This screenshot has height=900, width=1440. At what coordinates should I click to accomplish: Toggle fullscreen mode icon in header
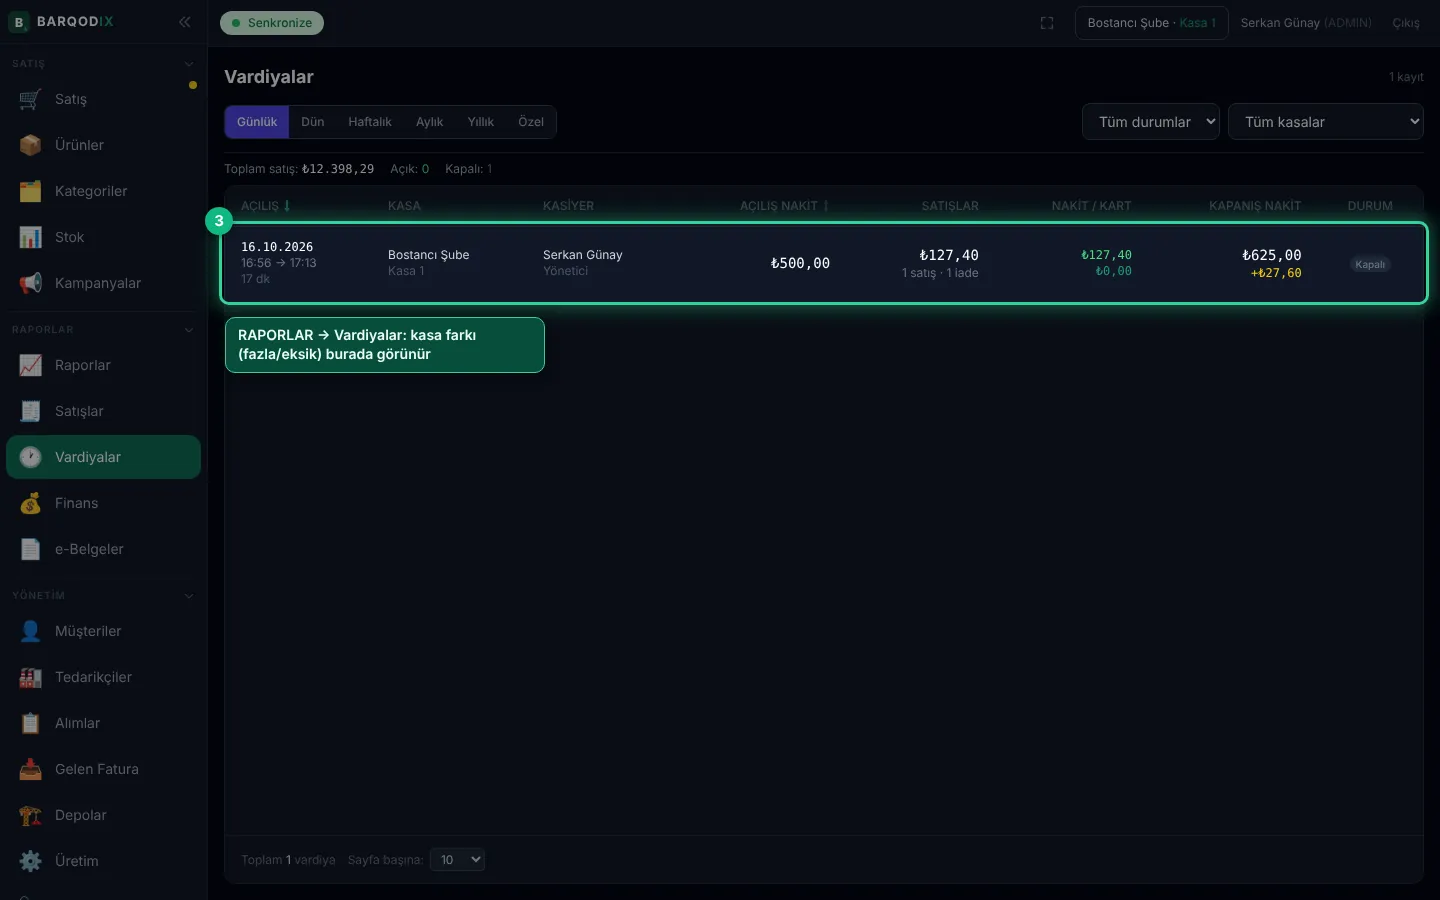[1047, 23]
